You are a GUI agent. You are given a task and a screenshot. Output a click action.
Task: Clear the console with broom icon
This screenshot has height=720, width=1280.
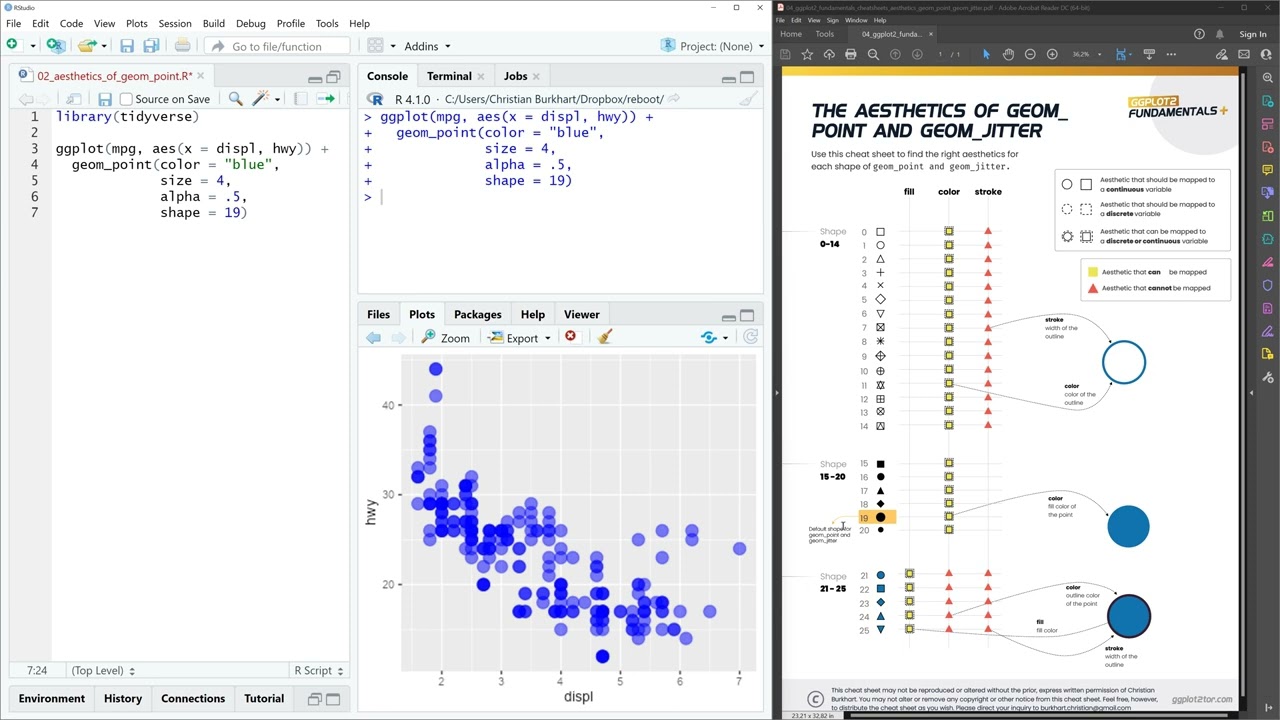tap(748, 99)
